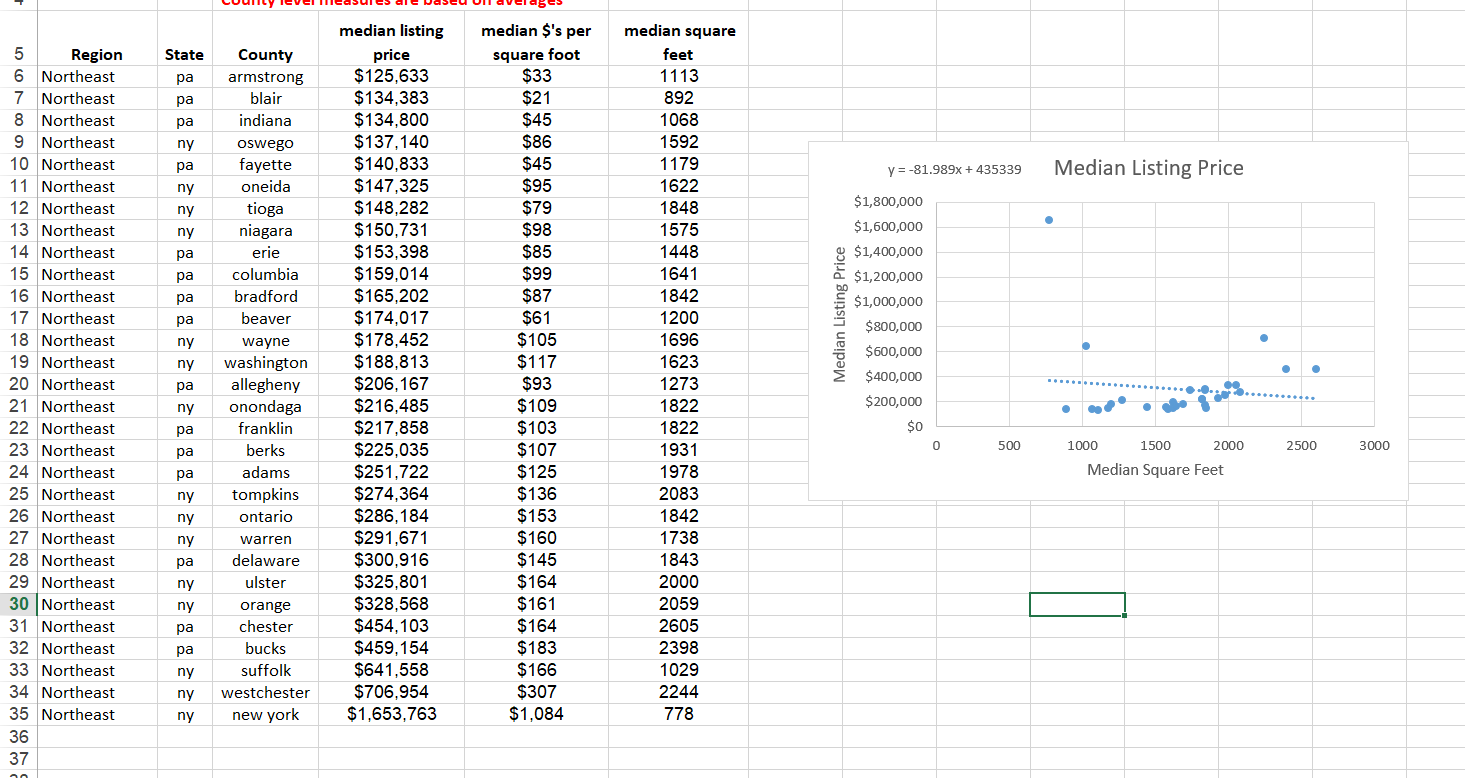This screenshot has width=1465, height=778.
Task: Select the $1,084 per square foot cell
Action: pyautogui.click(x=536, y=715)
